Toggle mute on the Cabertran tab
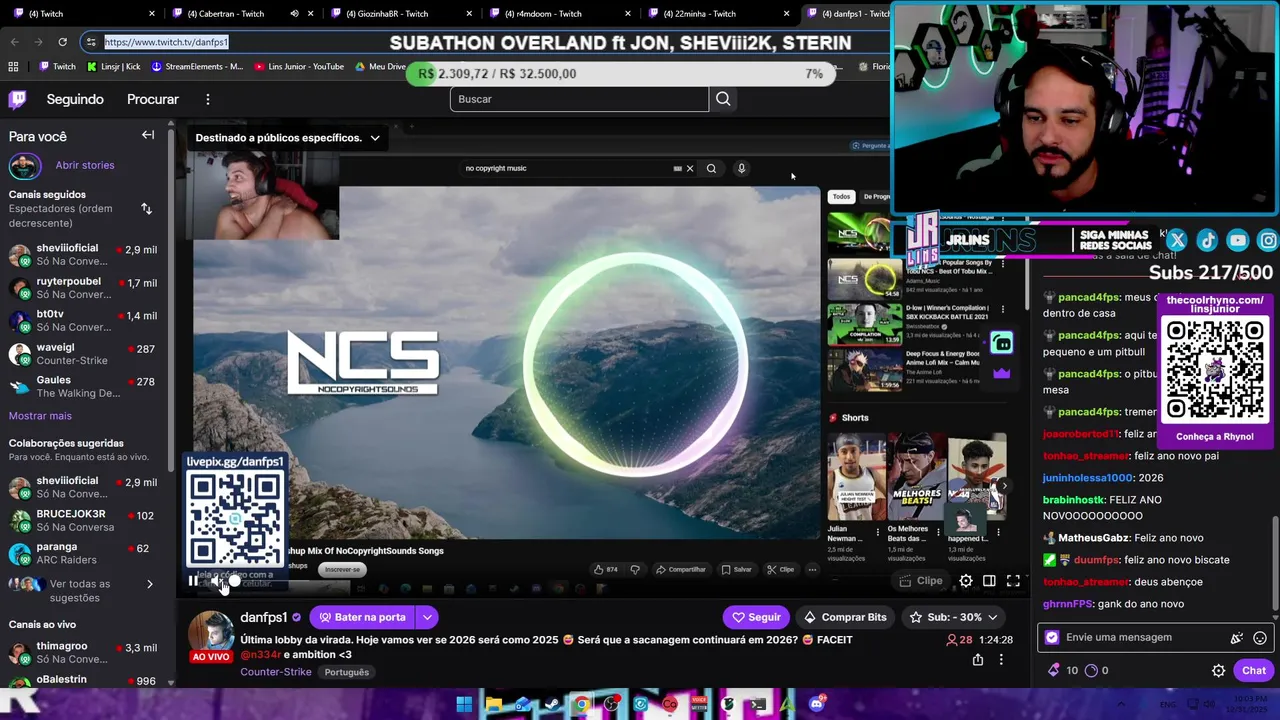 (x=294, y=14)
